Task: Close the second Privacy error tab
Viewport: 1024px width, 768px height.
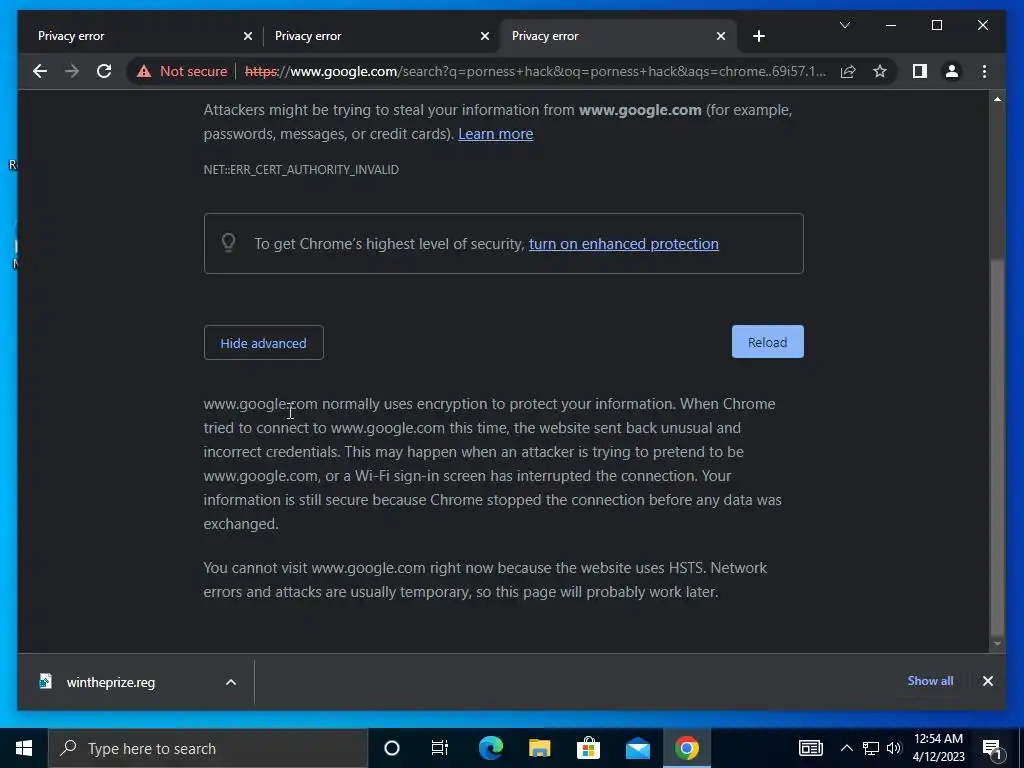Action: point(485,36)
